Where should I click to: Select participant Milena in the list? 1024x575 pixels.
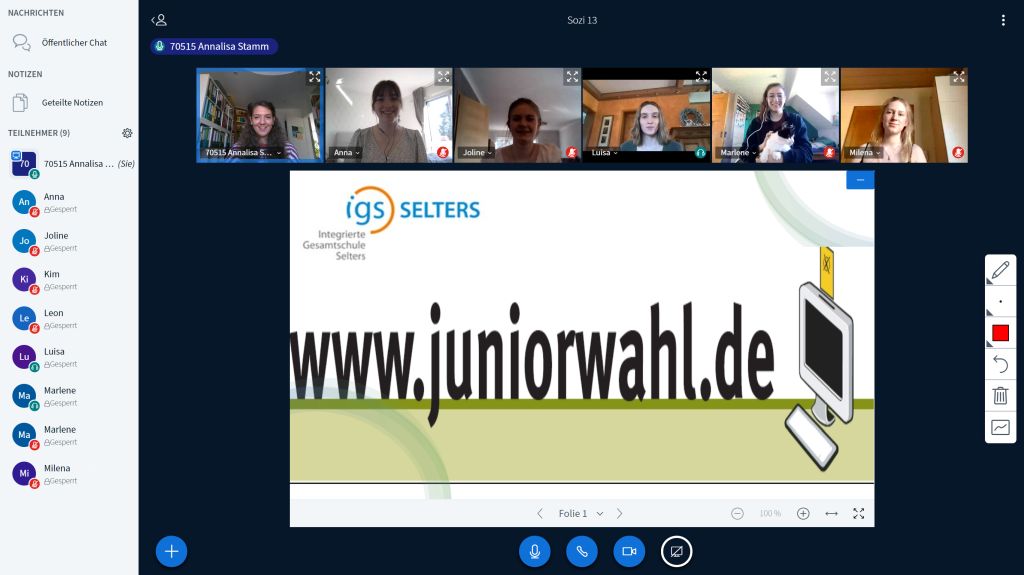[69, 474]
